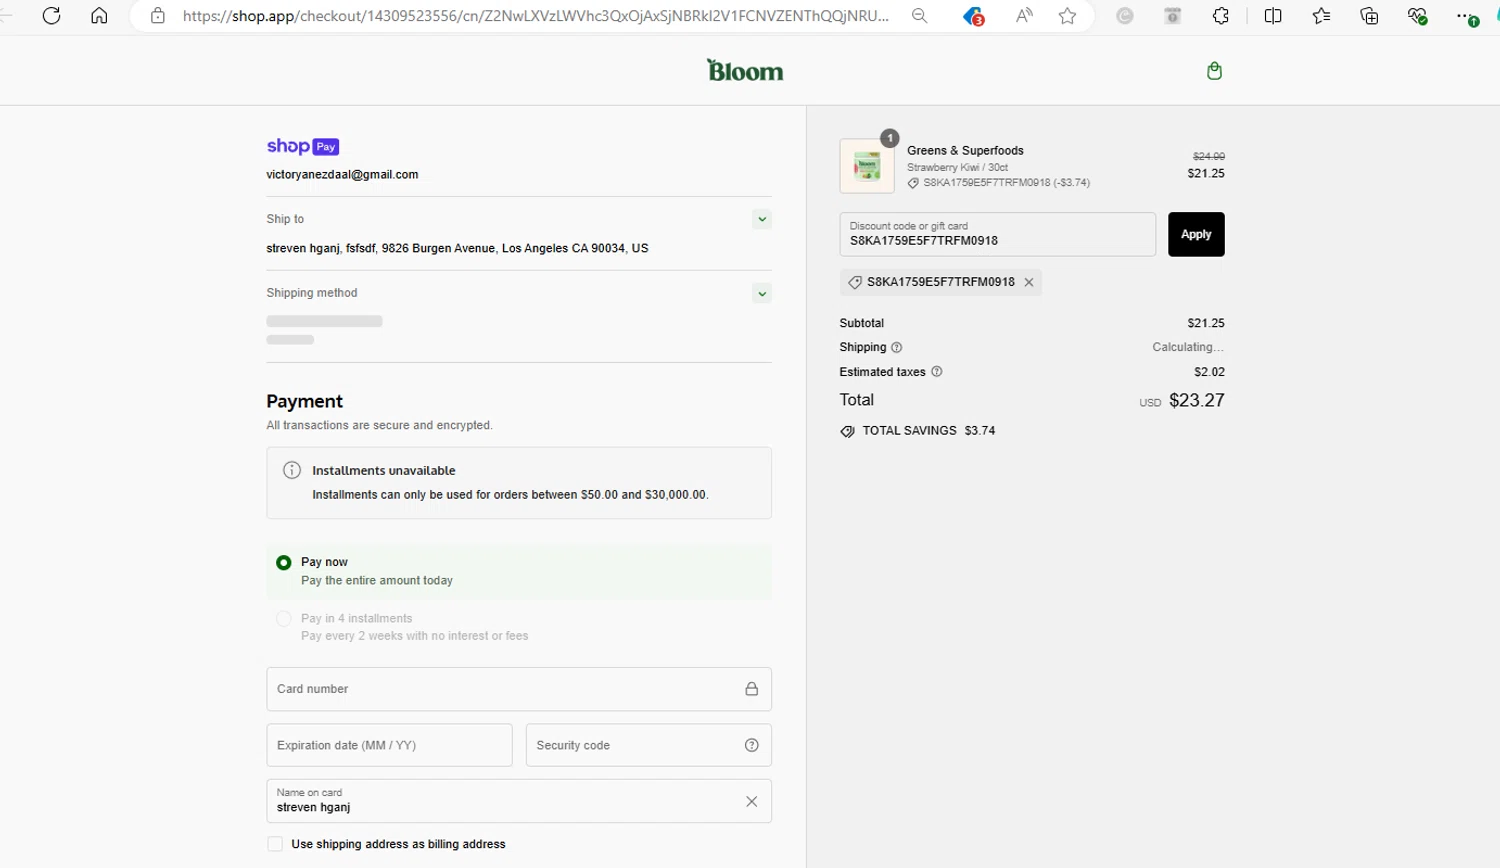Edit the Discount code or gift card field
The width and height of the screenshot is (1500, 868).
[998, 234]
